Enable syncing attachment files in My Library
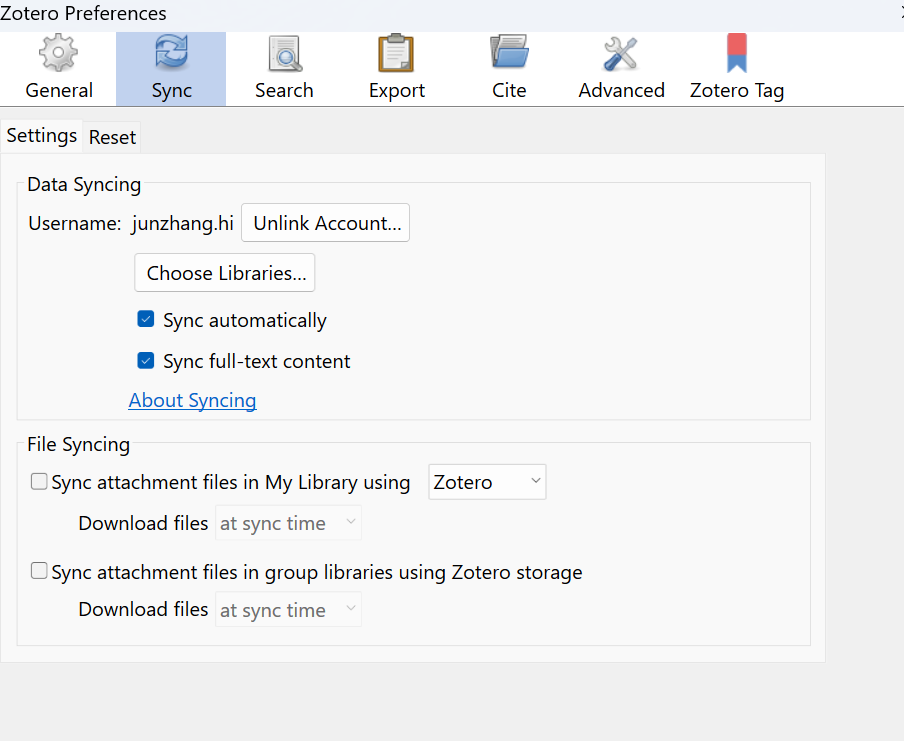Image resolution: width=904 pixels, height=741 pixels. 39,482
